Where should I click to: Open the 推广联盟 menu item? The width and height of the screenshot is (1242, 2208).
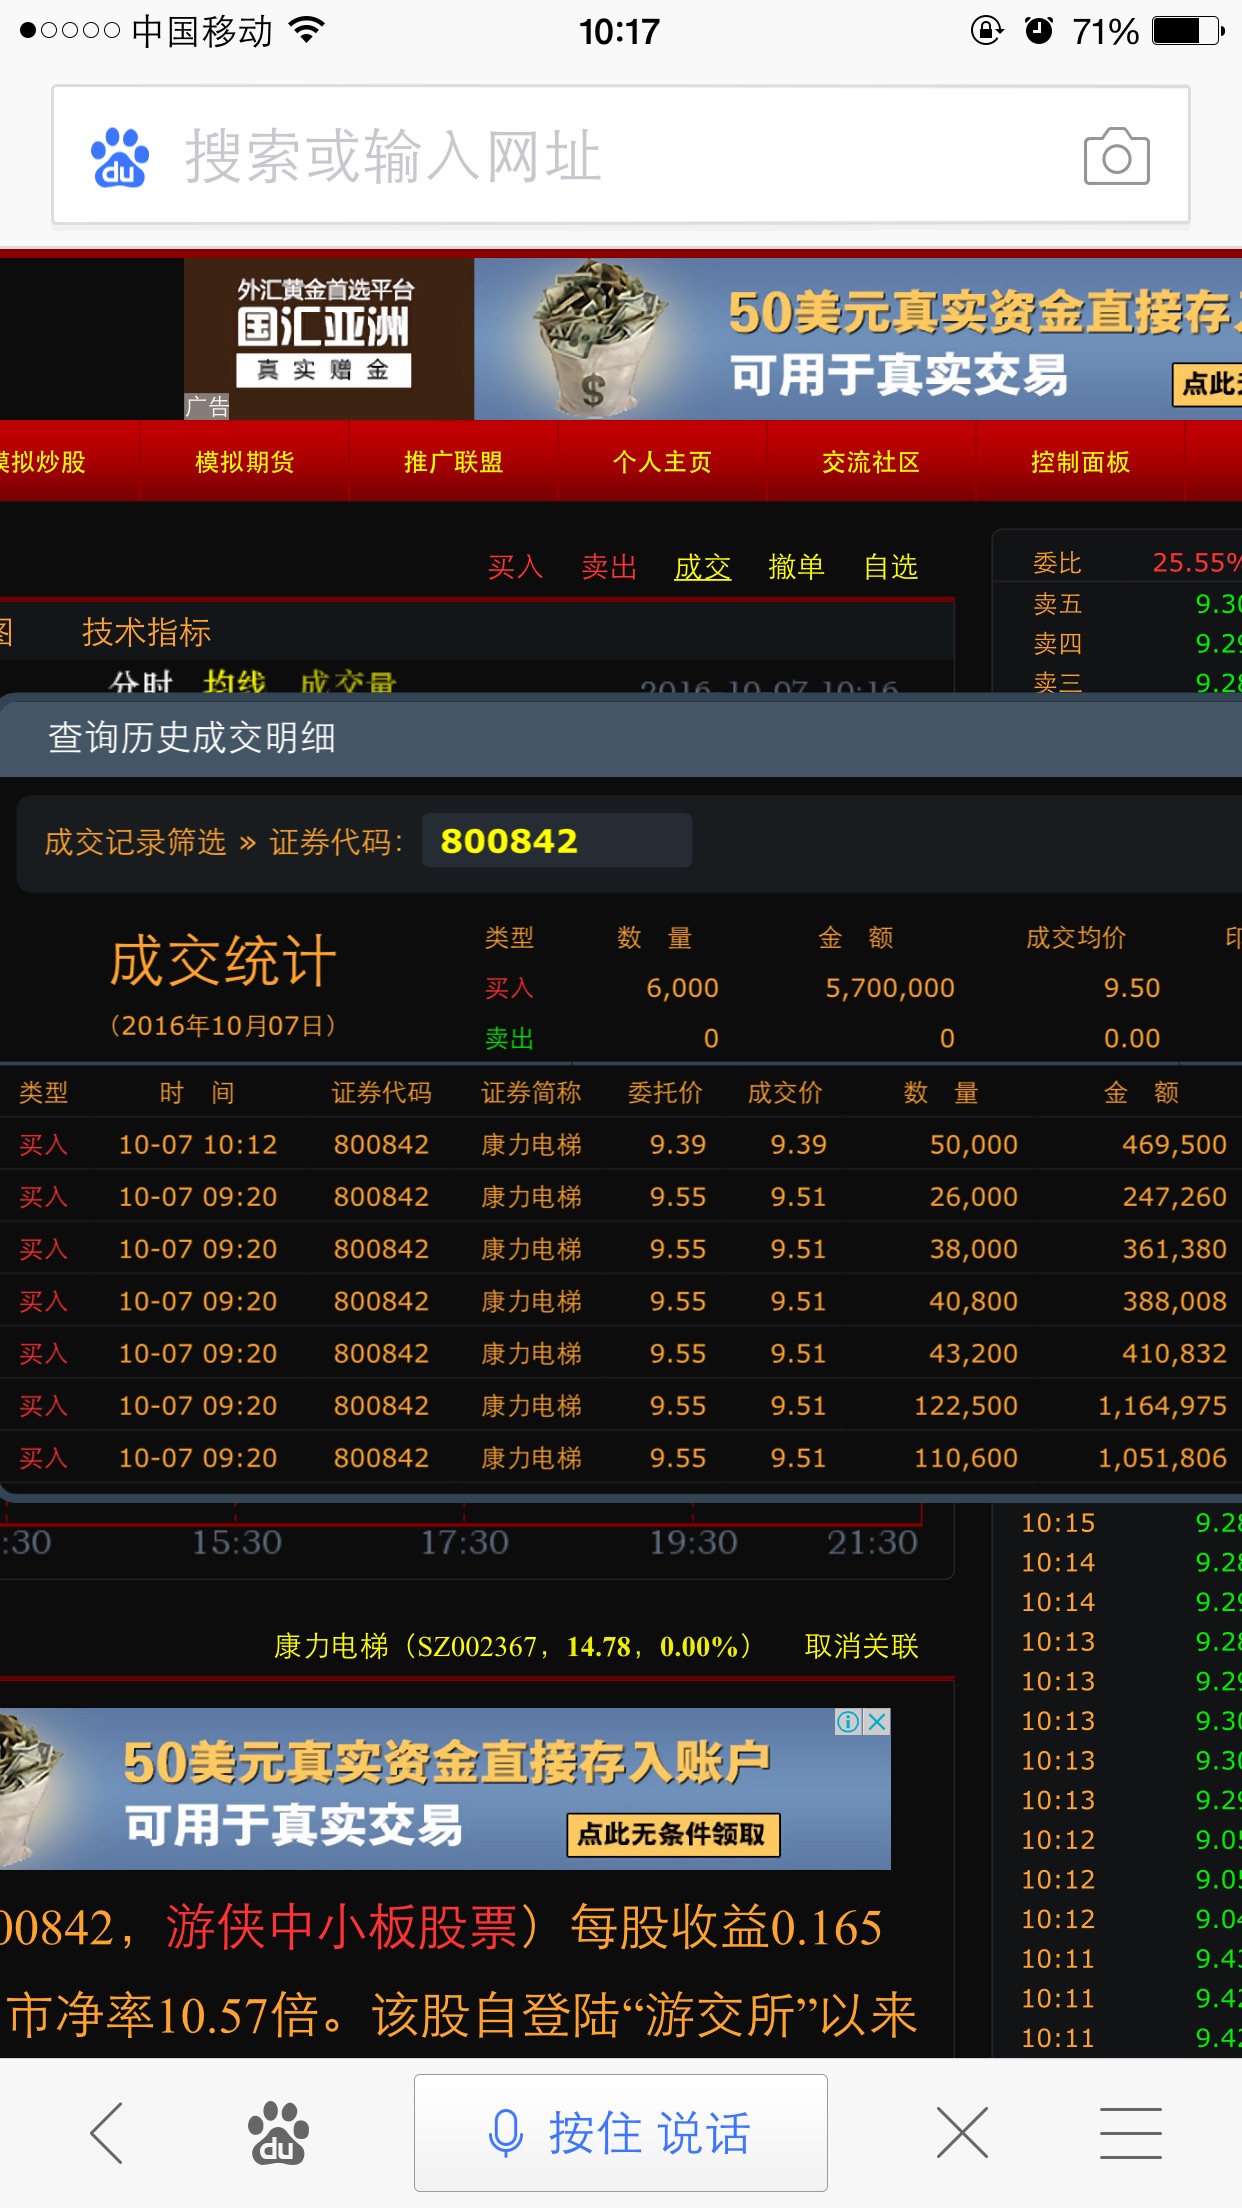[x=453, y=462]
